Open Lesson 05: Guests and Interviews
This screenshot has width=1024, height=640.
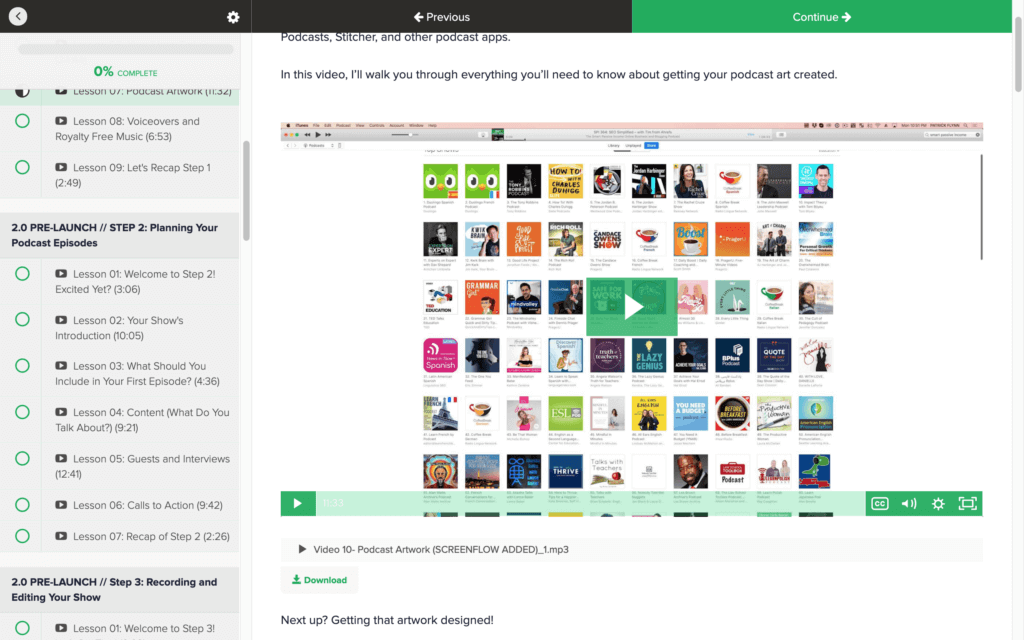pos(142,466)
